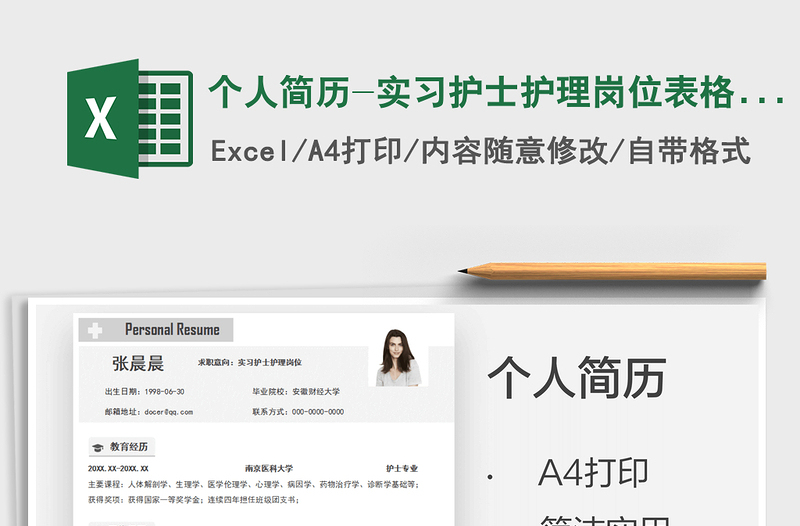Click the 20XX.XX-20XX.XX date range
The width and height of the screenshot is (800, 526).
(118, 468)
